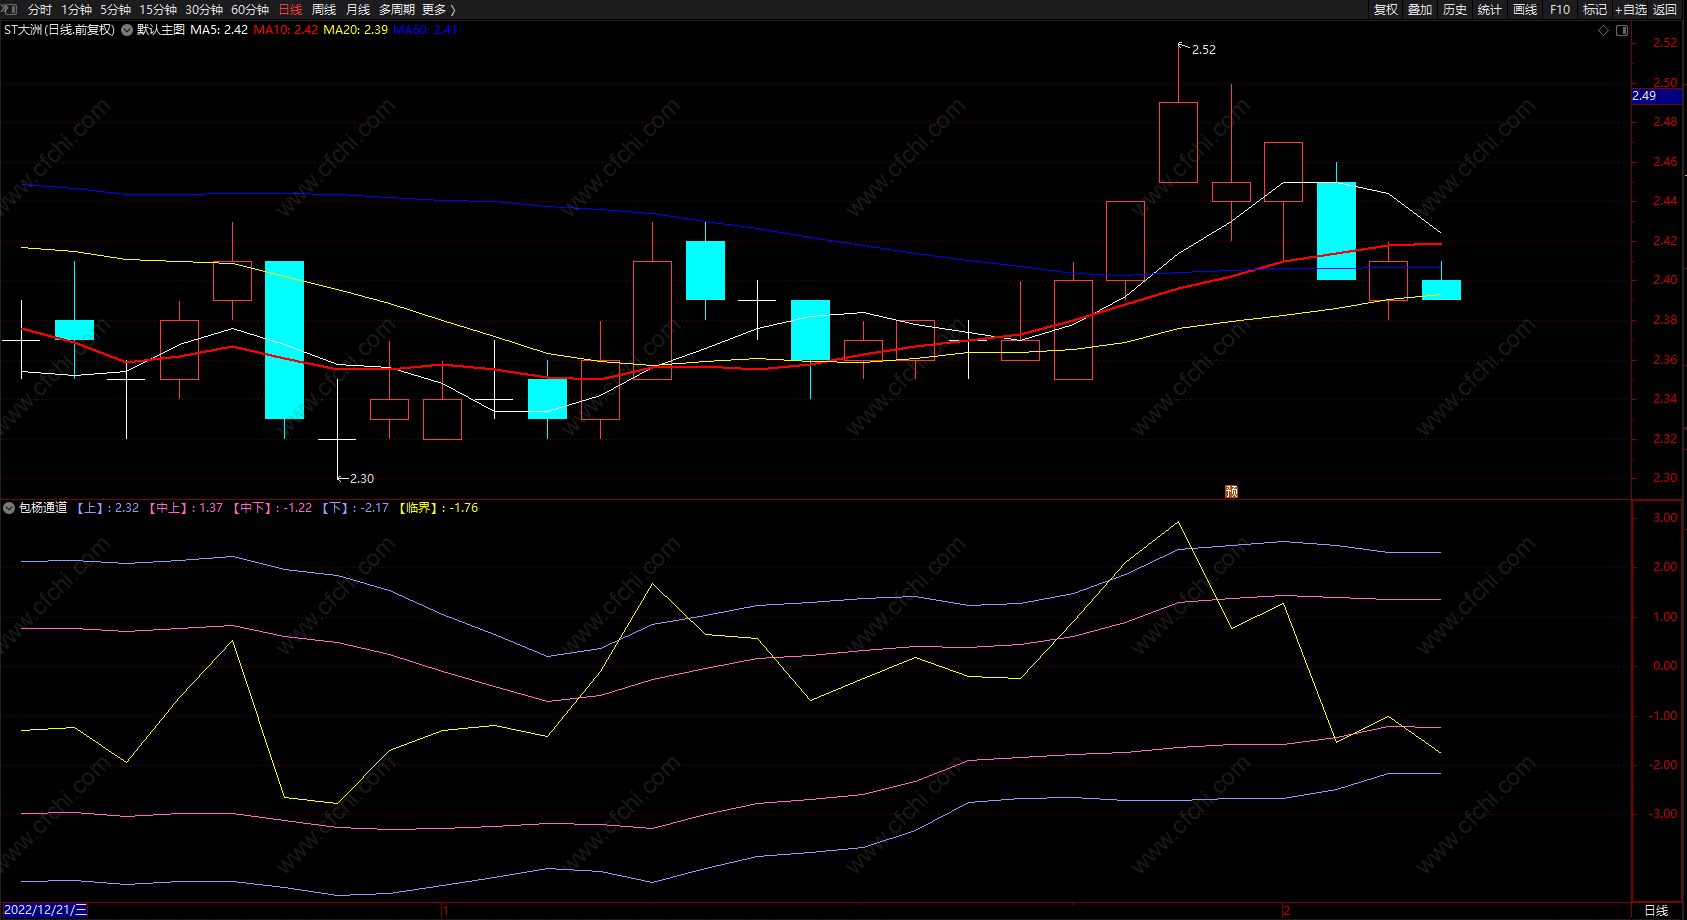Click the MA10: 2.42 label

pos(286,30)
